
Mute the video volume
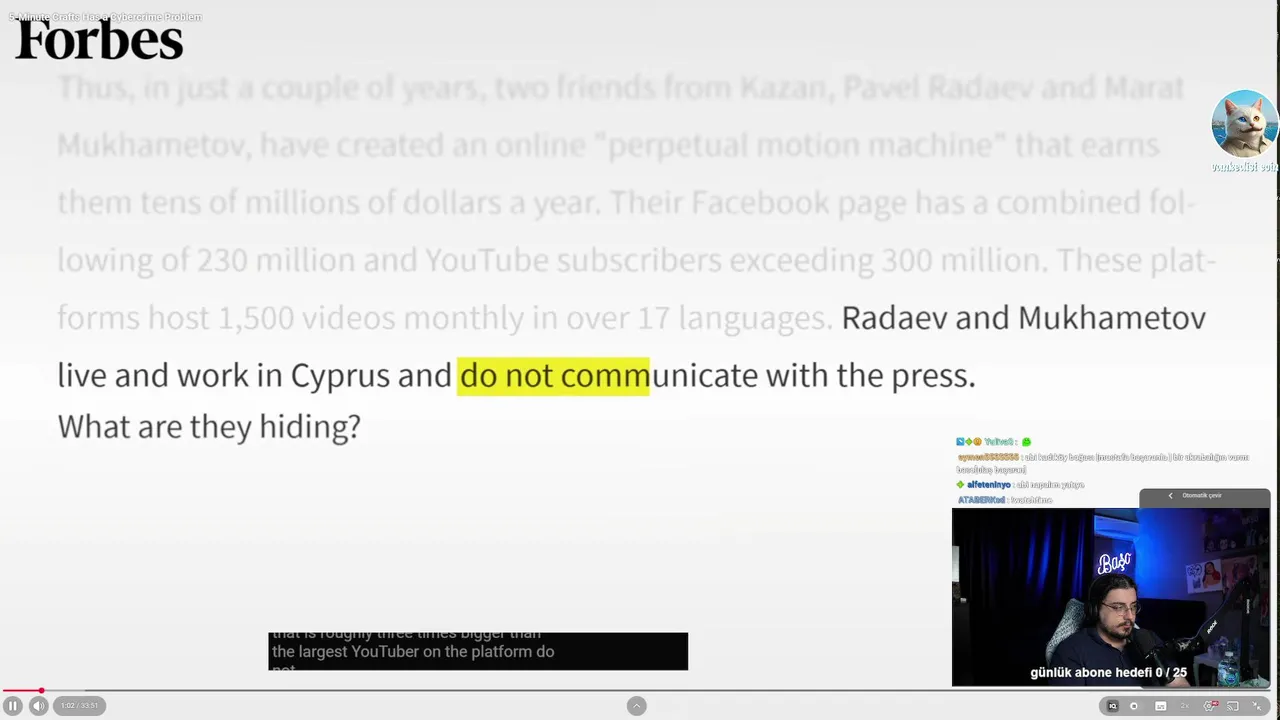click(x=38, y=706)
